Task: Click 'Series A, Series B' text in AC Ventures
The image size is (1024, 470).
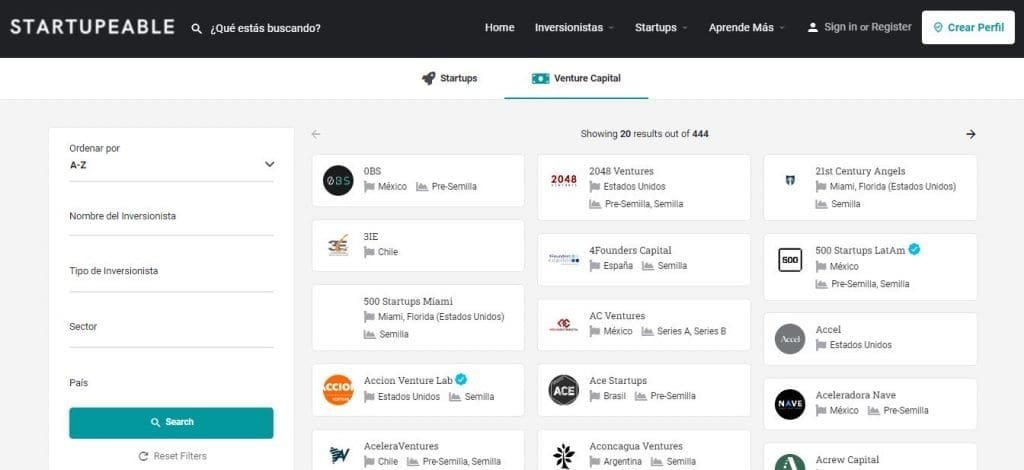Action: tap(692, 331)
